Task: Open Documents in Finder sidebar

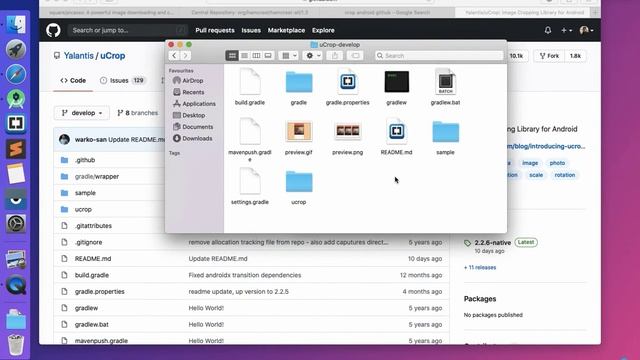Action: tap(193, 127)
